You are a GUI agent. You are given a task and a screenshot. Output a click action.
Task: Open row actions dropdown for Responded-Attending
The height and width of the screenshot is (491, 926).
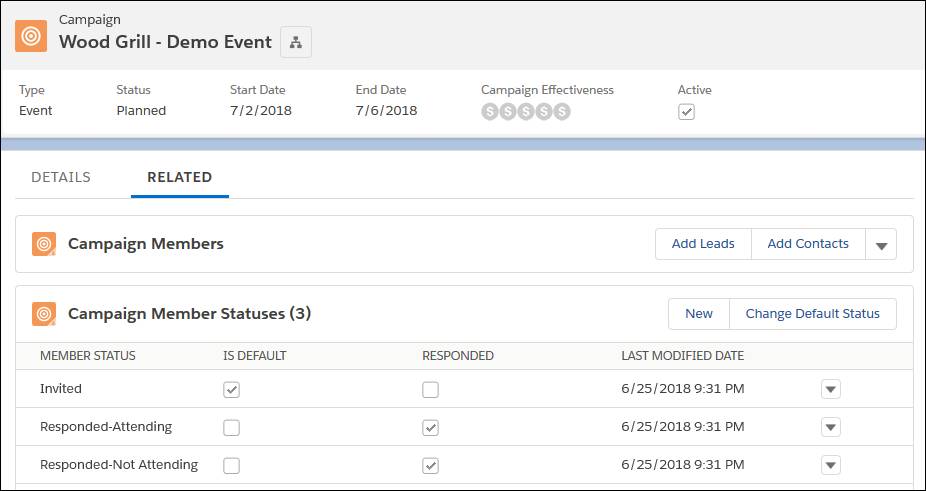(x=831, y=427)
